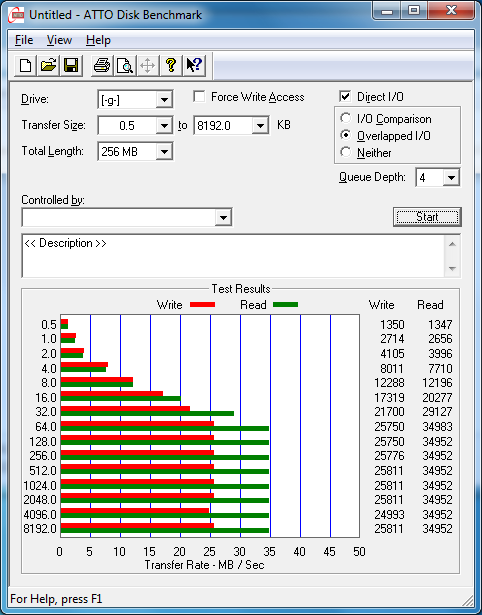Click the write value 17319

389,398
